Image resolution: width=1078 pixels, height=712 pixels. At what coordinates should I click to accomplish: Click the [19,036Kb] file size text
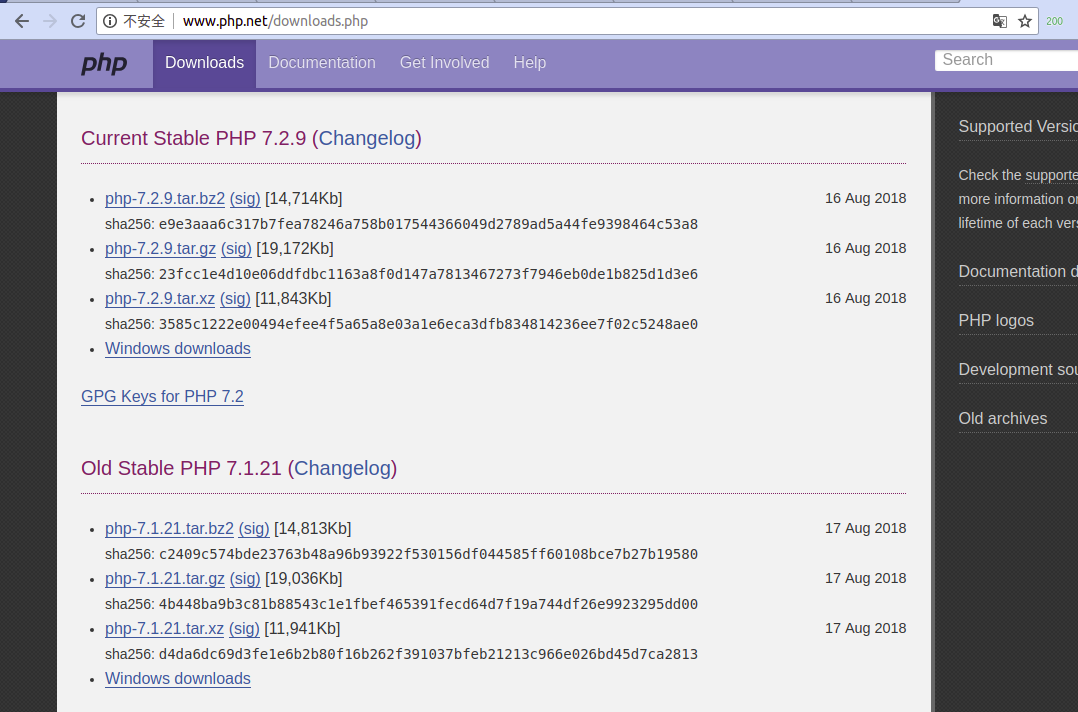tap(303, 579)
